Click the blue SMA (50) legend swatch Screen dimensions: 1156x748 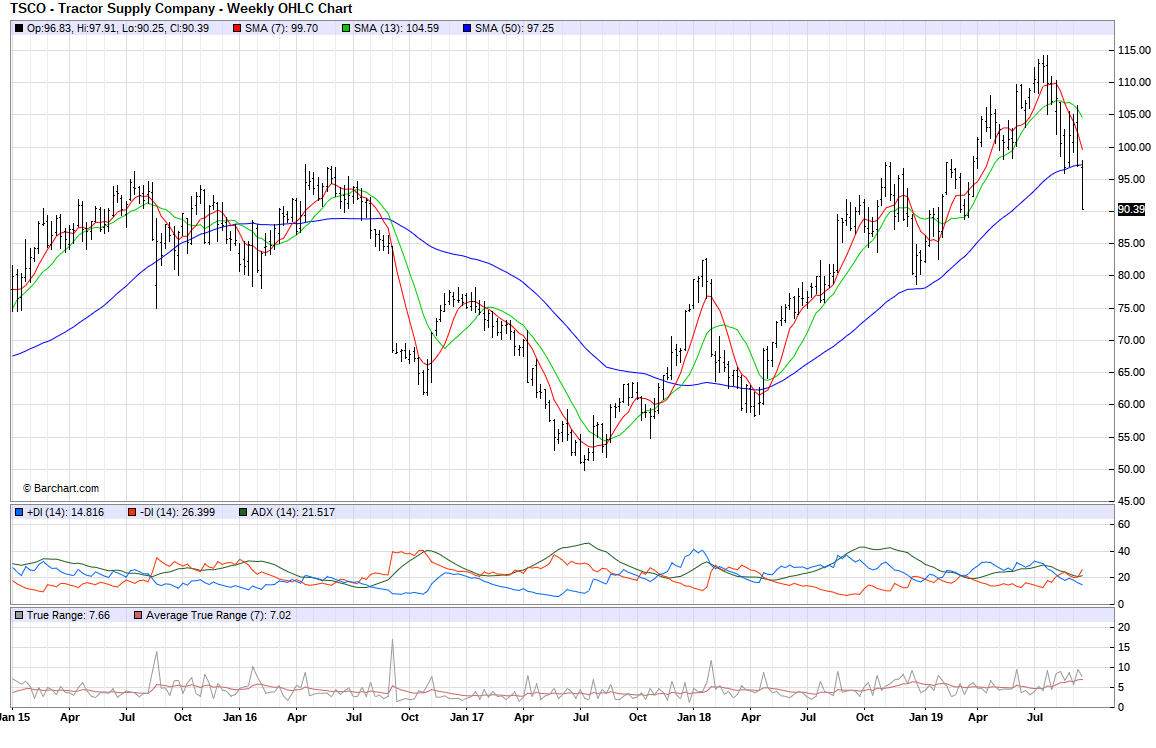(x=467, y=28)
